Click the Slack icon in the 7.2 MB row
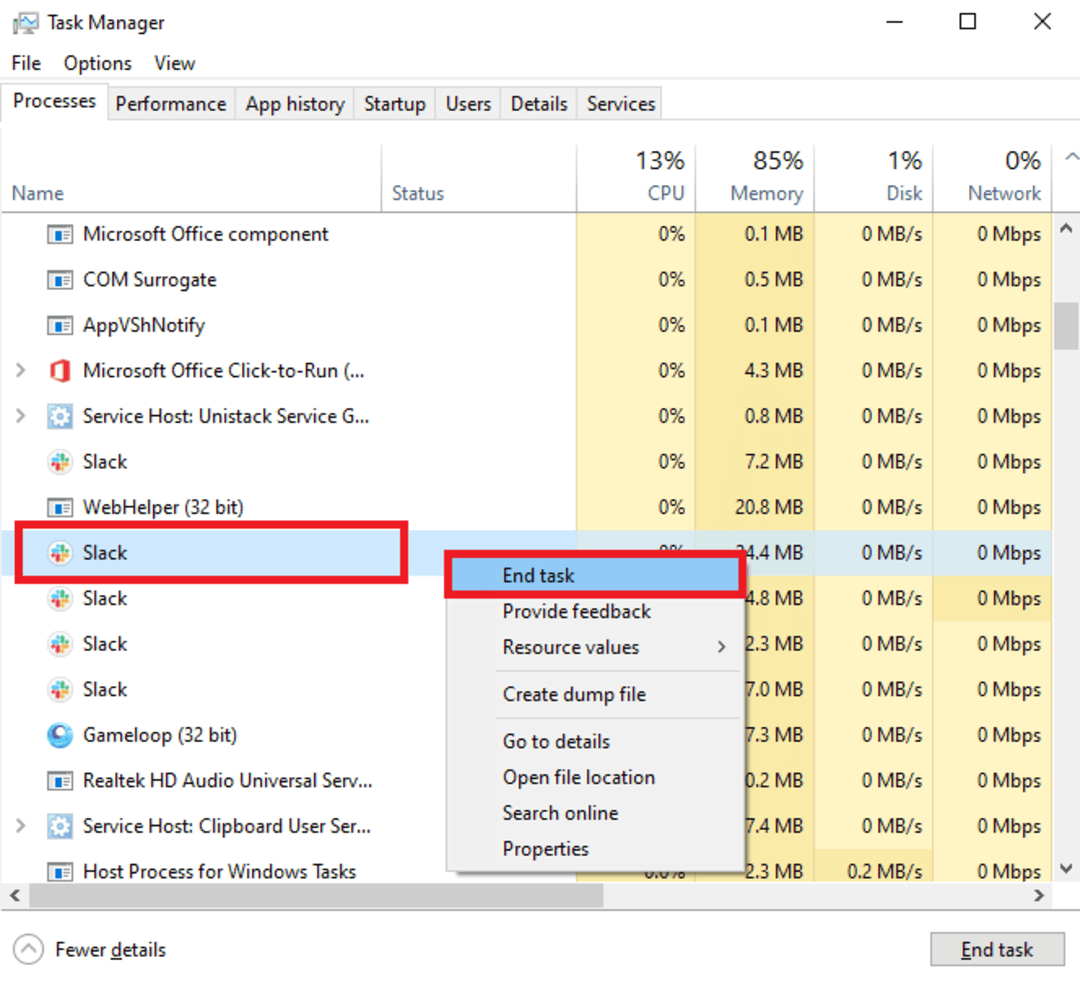Viewport: 1080px width, 989px height. 60,462
